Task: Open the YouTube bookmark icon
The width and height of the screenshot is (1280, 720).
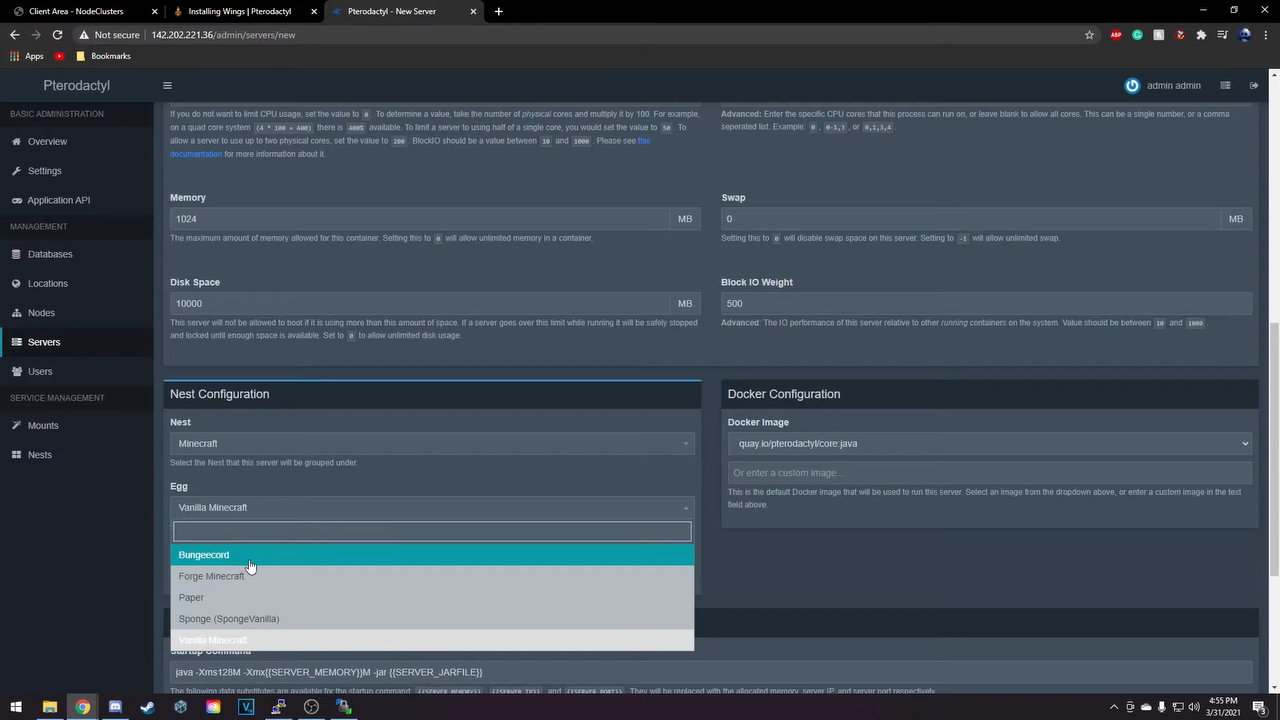Action: click(60, 56)
